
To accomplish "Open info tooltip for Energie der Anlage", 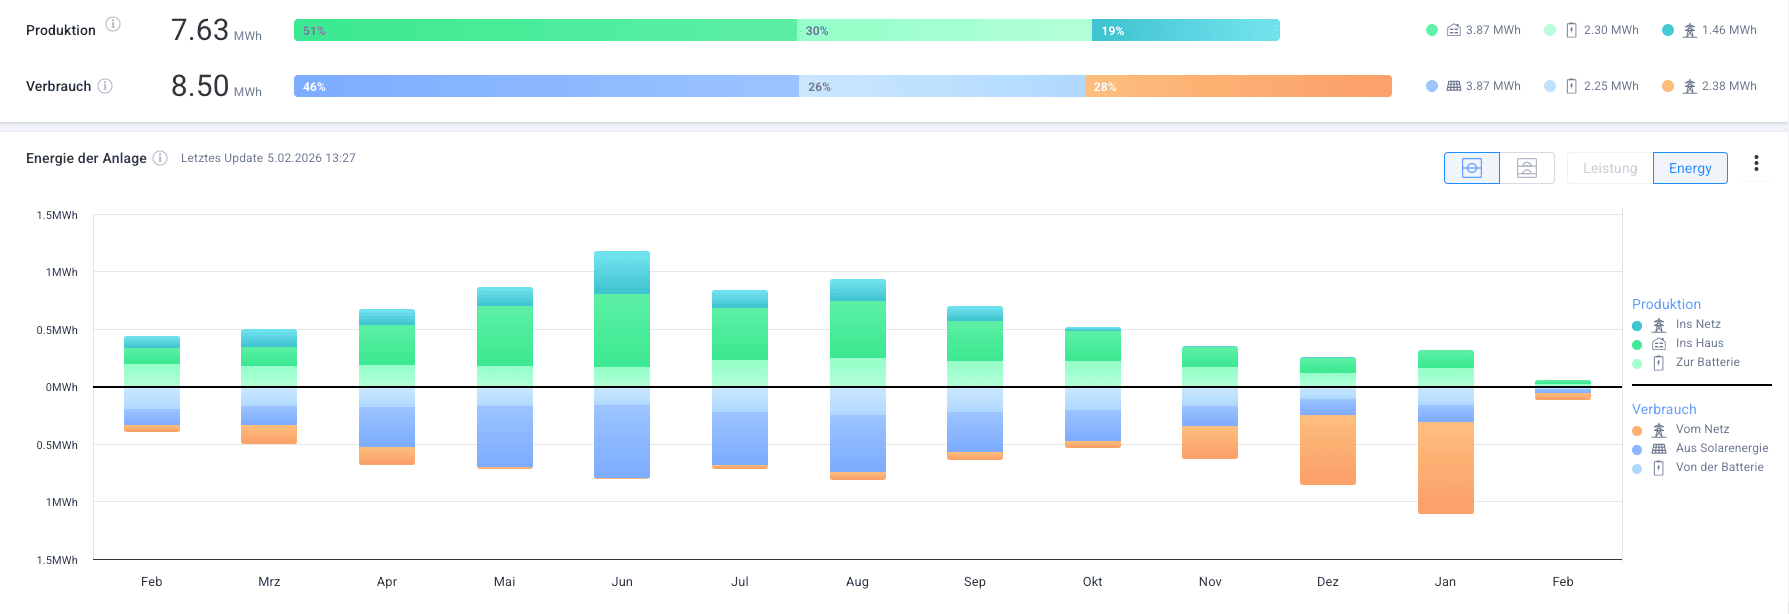I will point(160,158).
